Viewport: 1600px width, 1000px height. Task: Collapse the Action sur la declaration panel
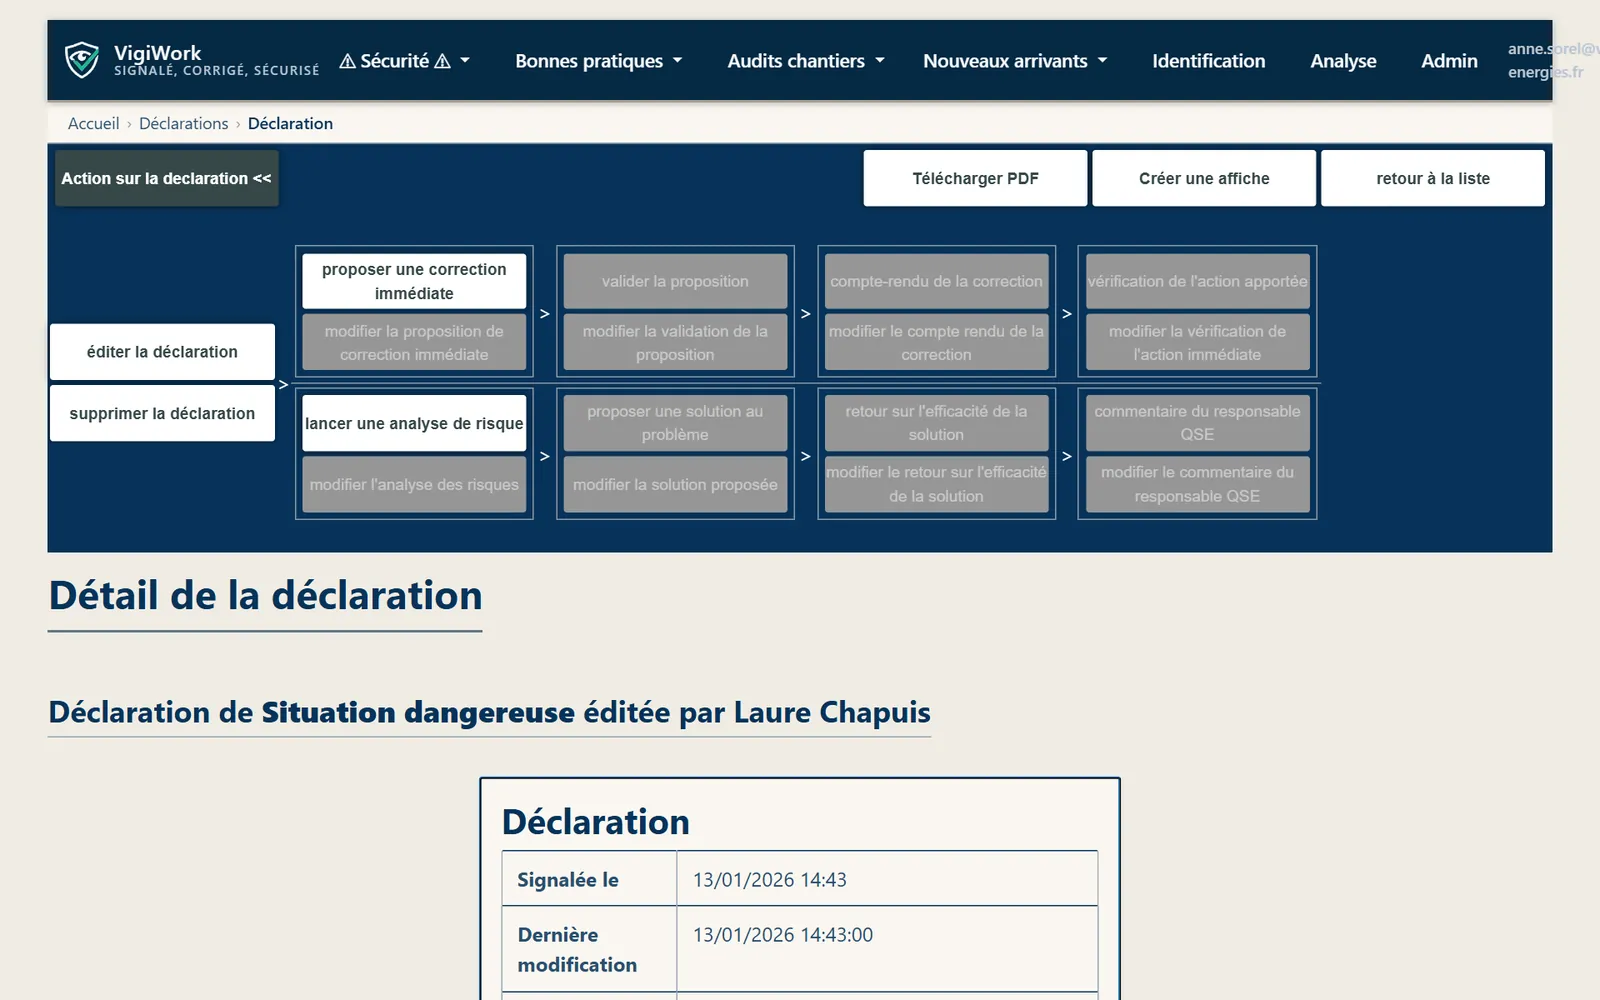(166, 178)
